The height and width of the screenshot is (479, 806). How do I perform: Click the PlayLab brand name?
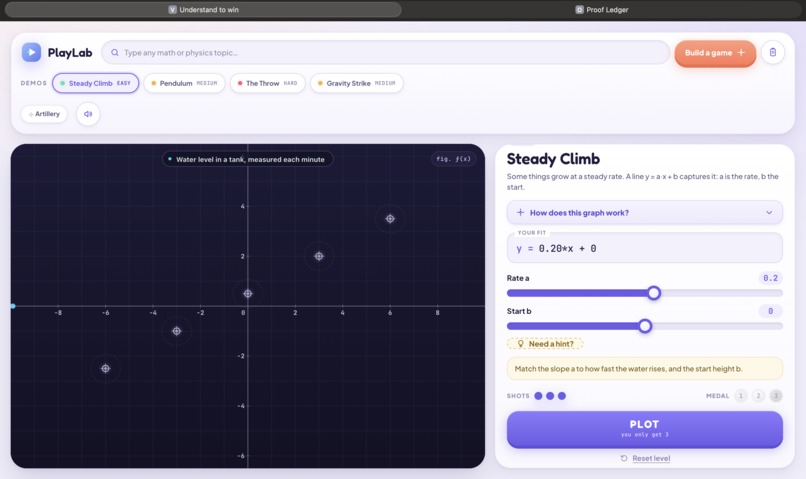coord(70,52)
